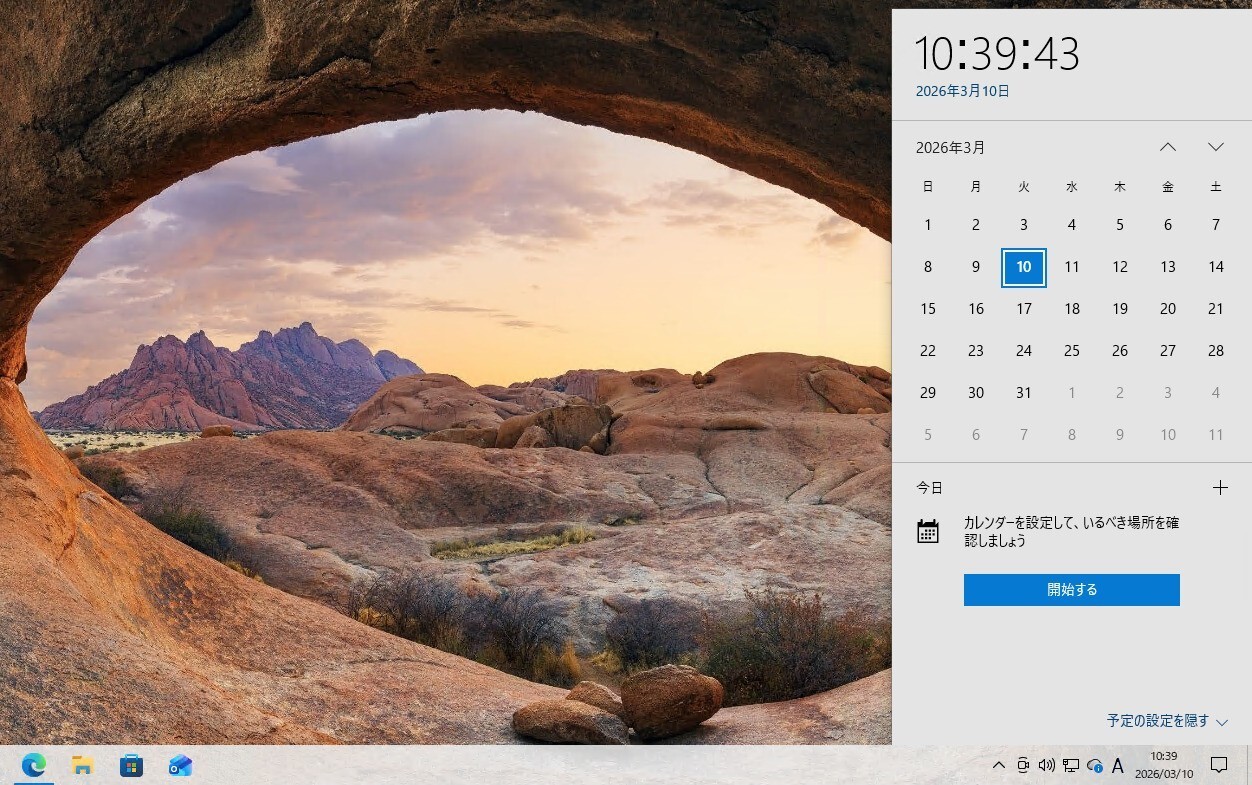Toggle the IME input mode A indicator
1252x785 pixels.
pyautogui.click(x=1118, y=766)
